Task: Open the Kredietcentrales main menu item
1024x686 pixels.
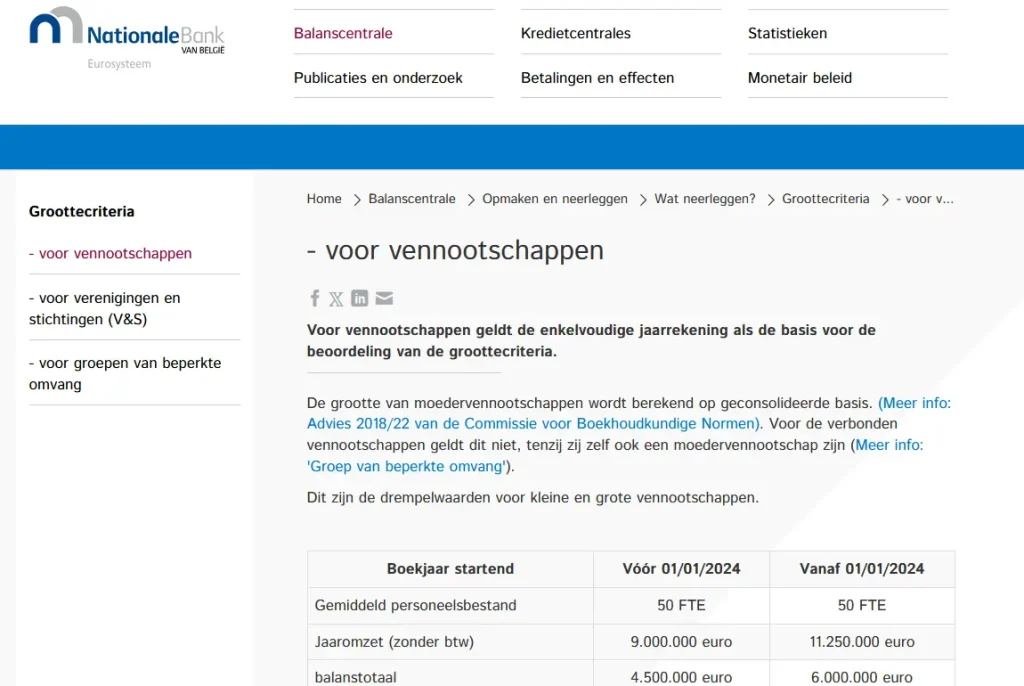Action: [x=575, y=33]
